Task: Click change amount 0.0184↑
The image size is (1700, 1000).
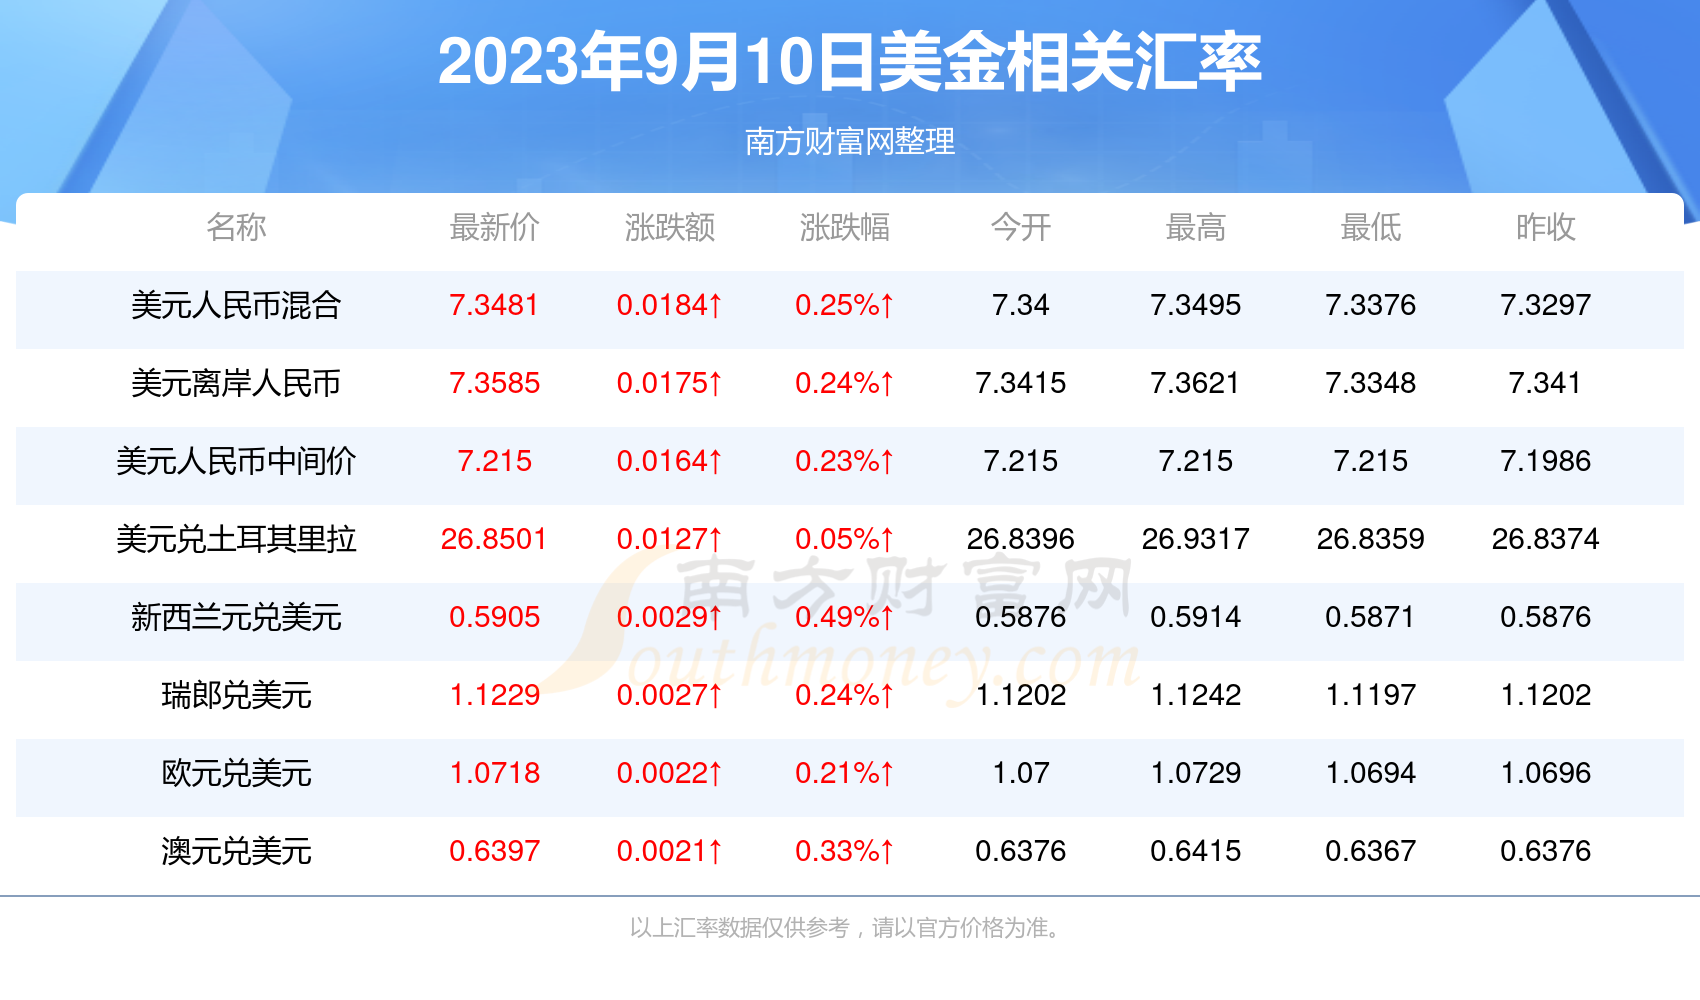Action: [670, 305]
